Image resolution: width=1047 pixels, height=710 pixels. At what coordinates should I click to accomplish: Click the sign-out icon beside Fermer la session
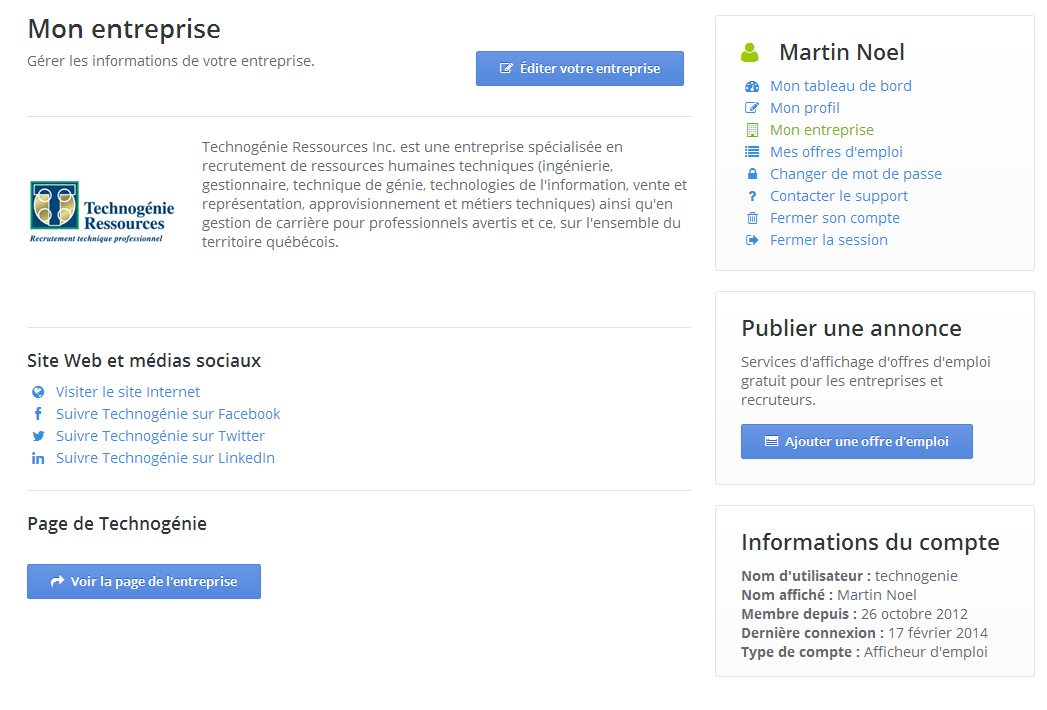tap(752, 240)
